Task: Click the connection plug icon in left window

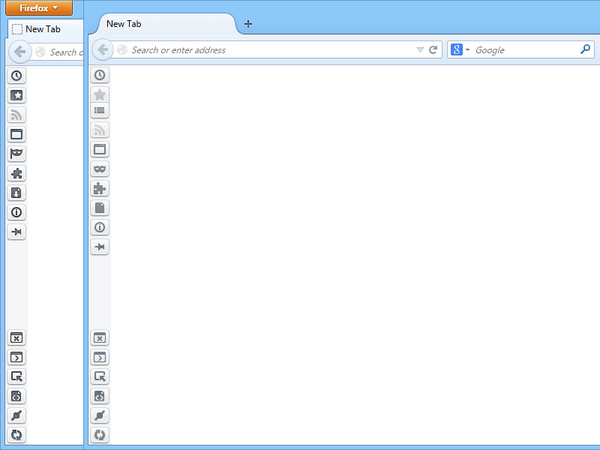Action: (16, 416)
